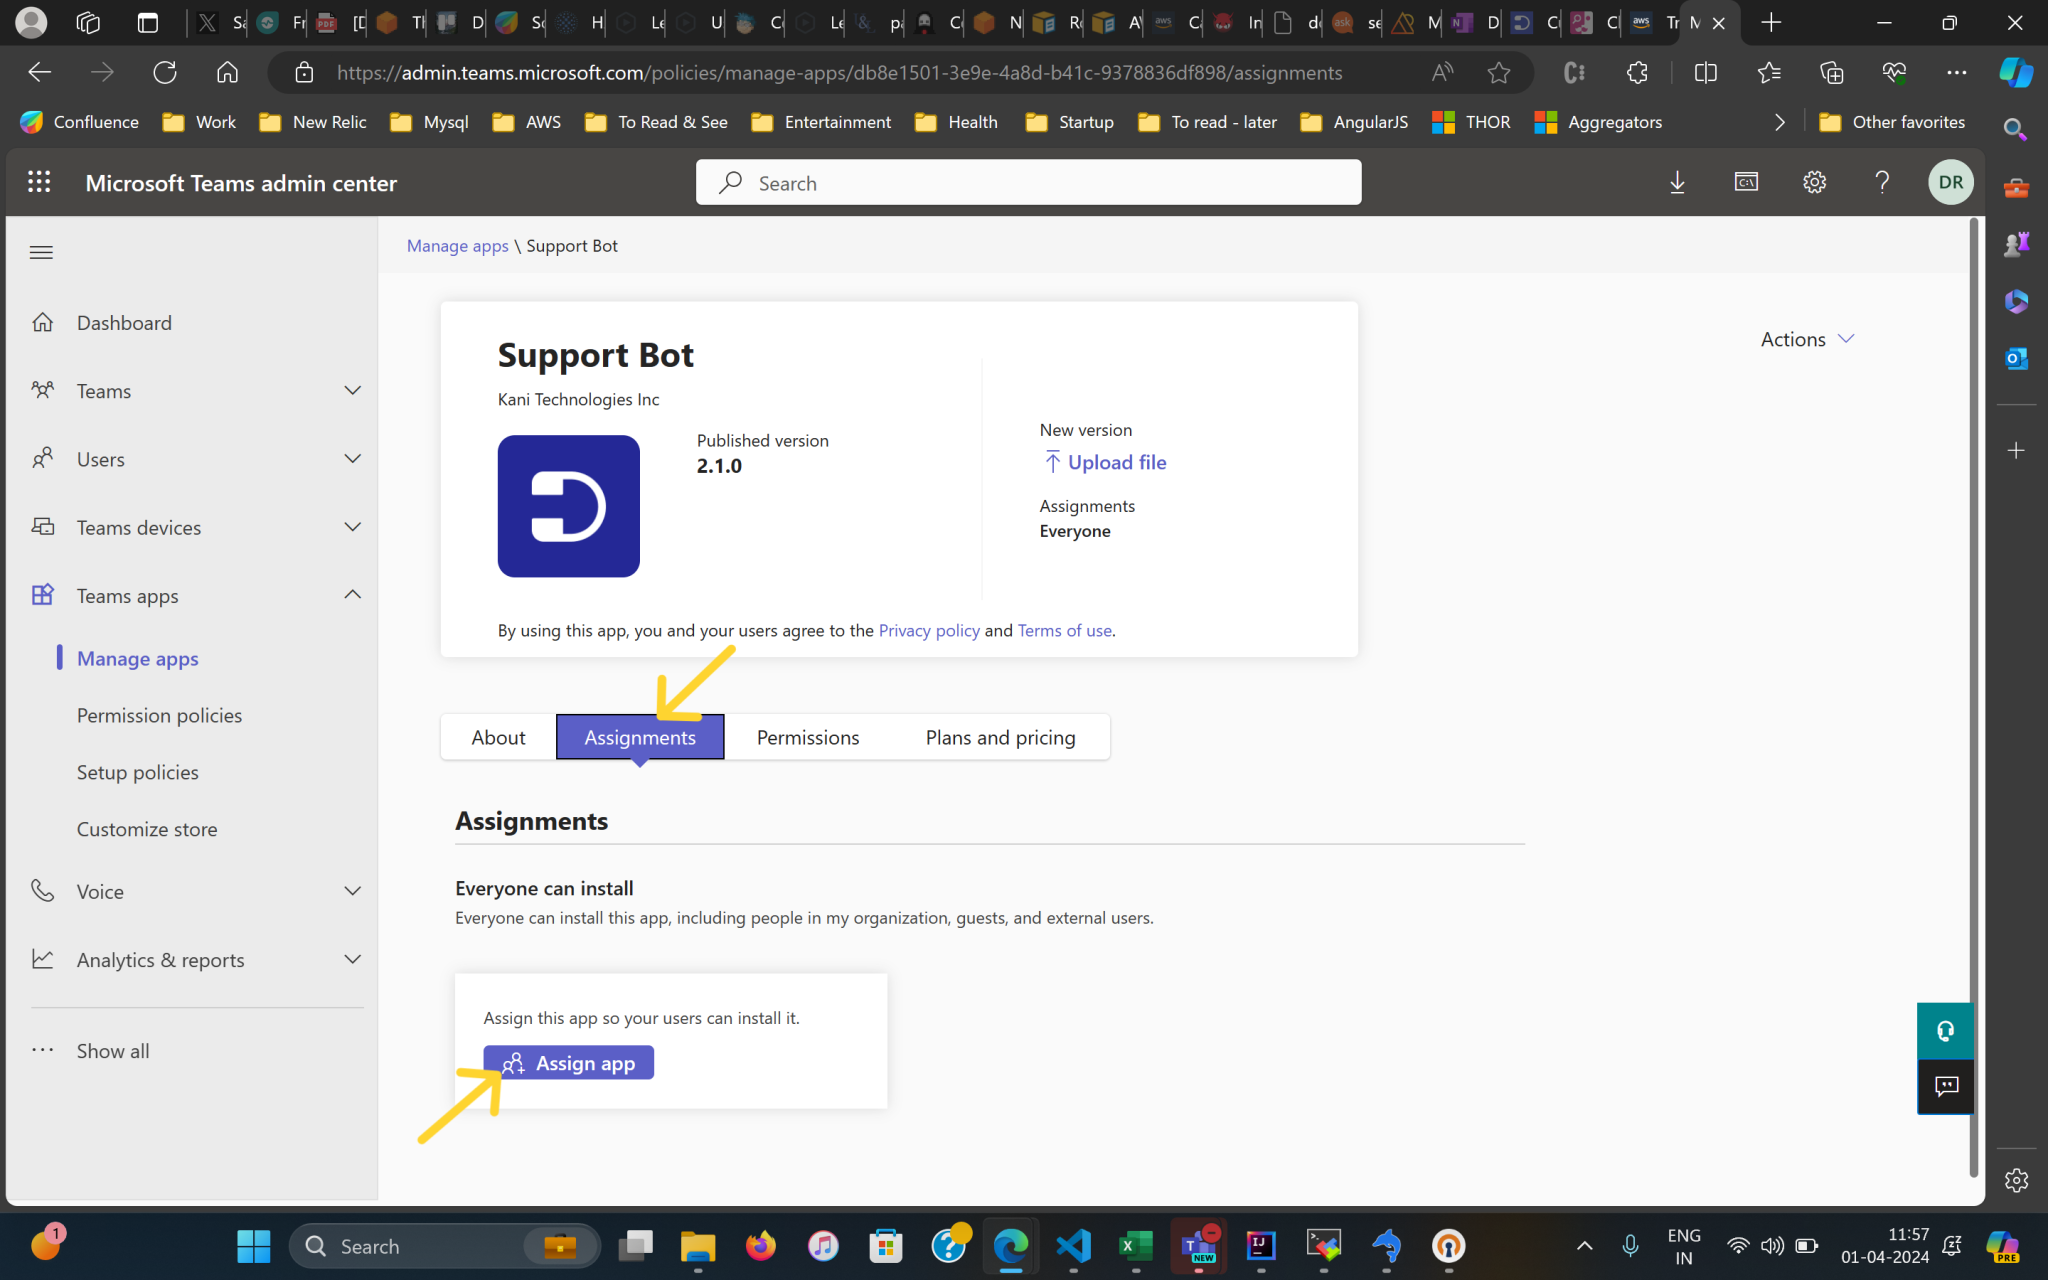Open the Plans and pricing tab
2048x1280 pixels.
1000,737
